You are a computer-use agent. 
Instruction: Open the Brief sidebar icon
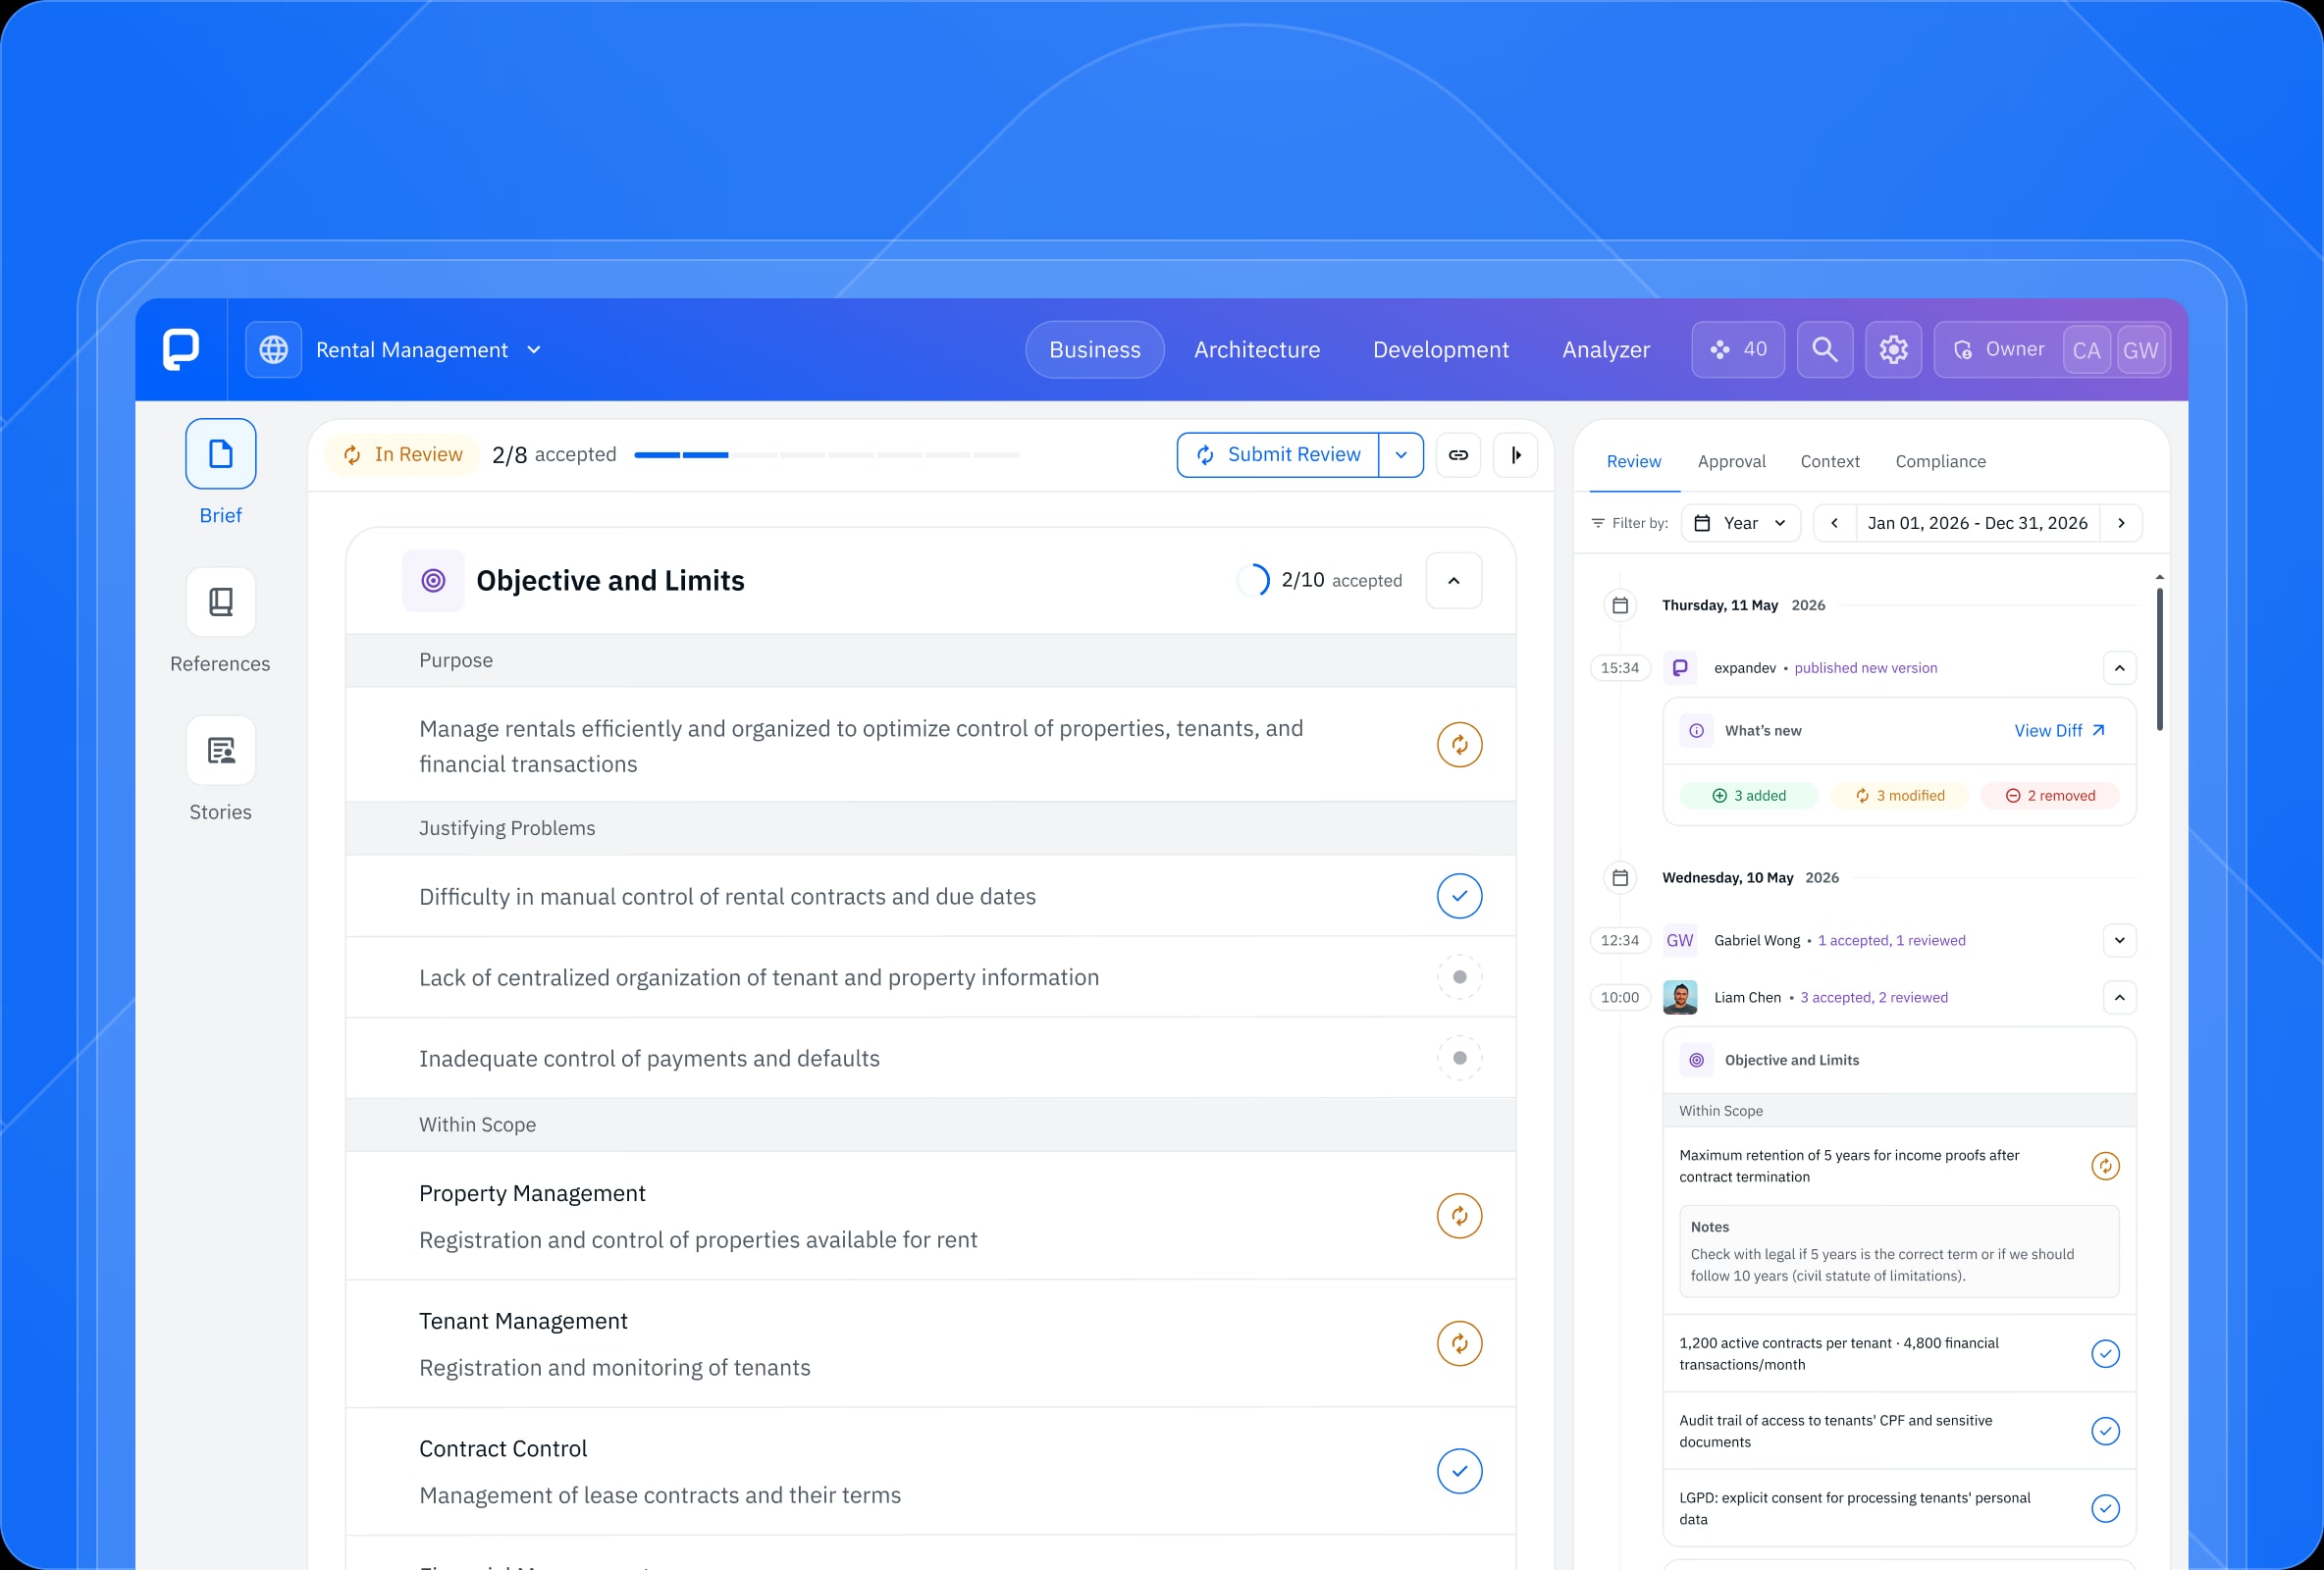220,454
